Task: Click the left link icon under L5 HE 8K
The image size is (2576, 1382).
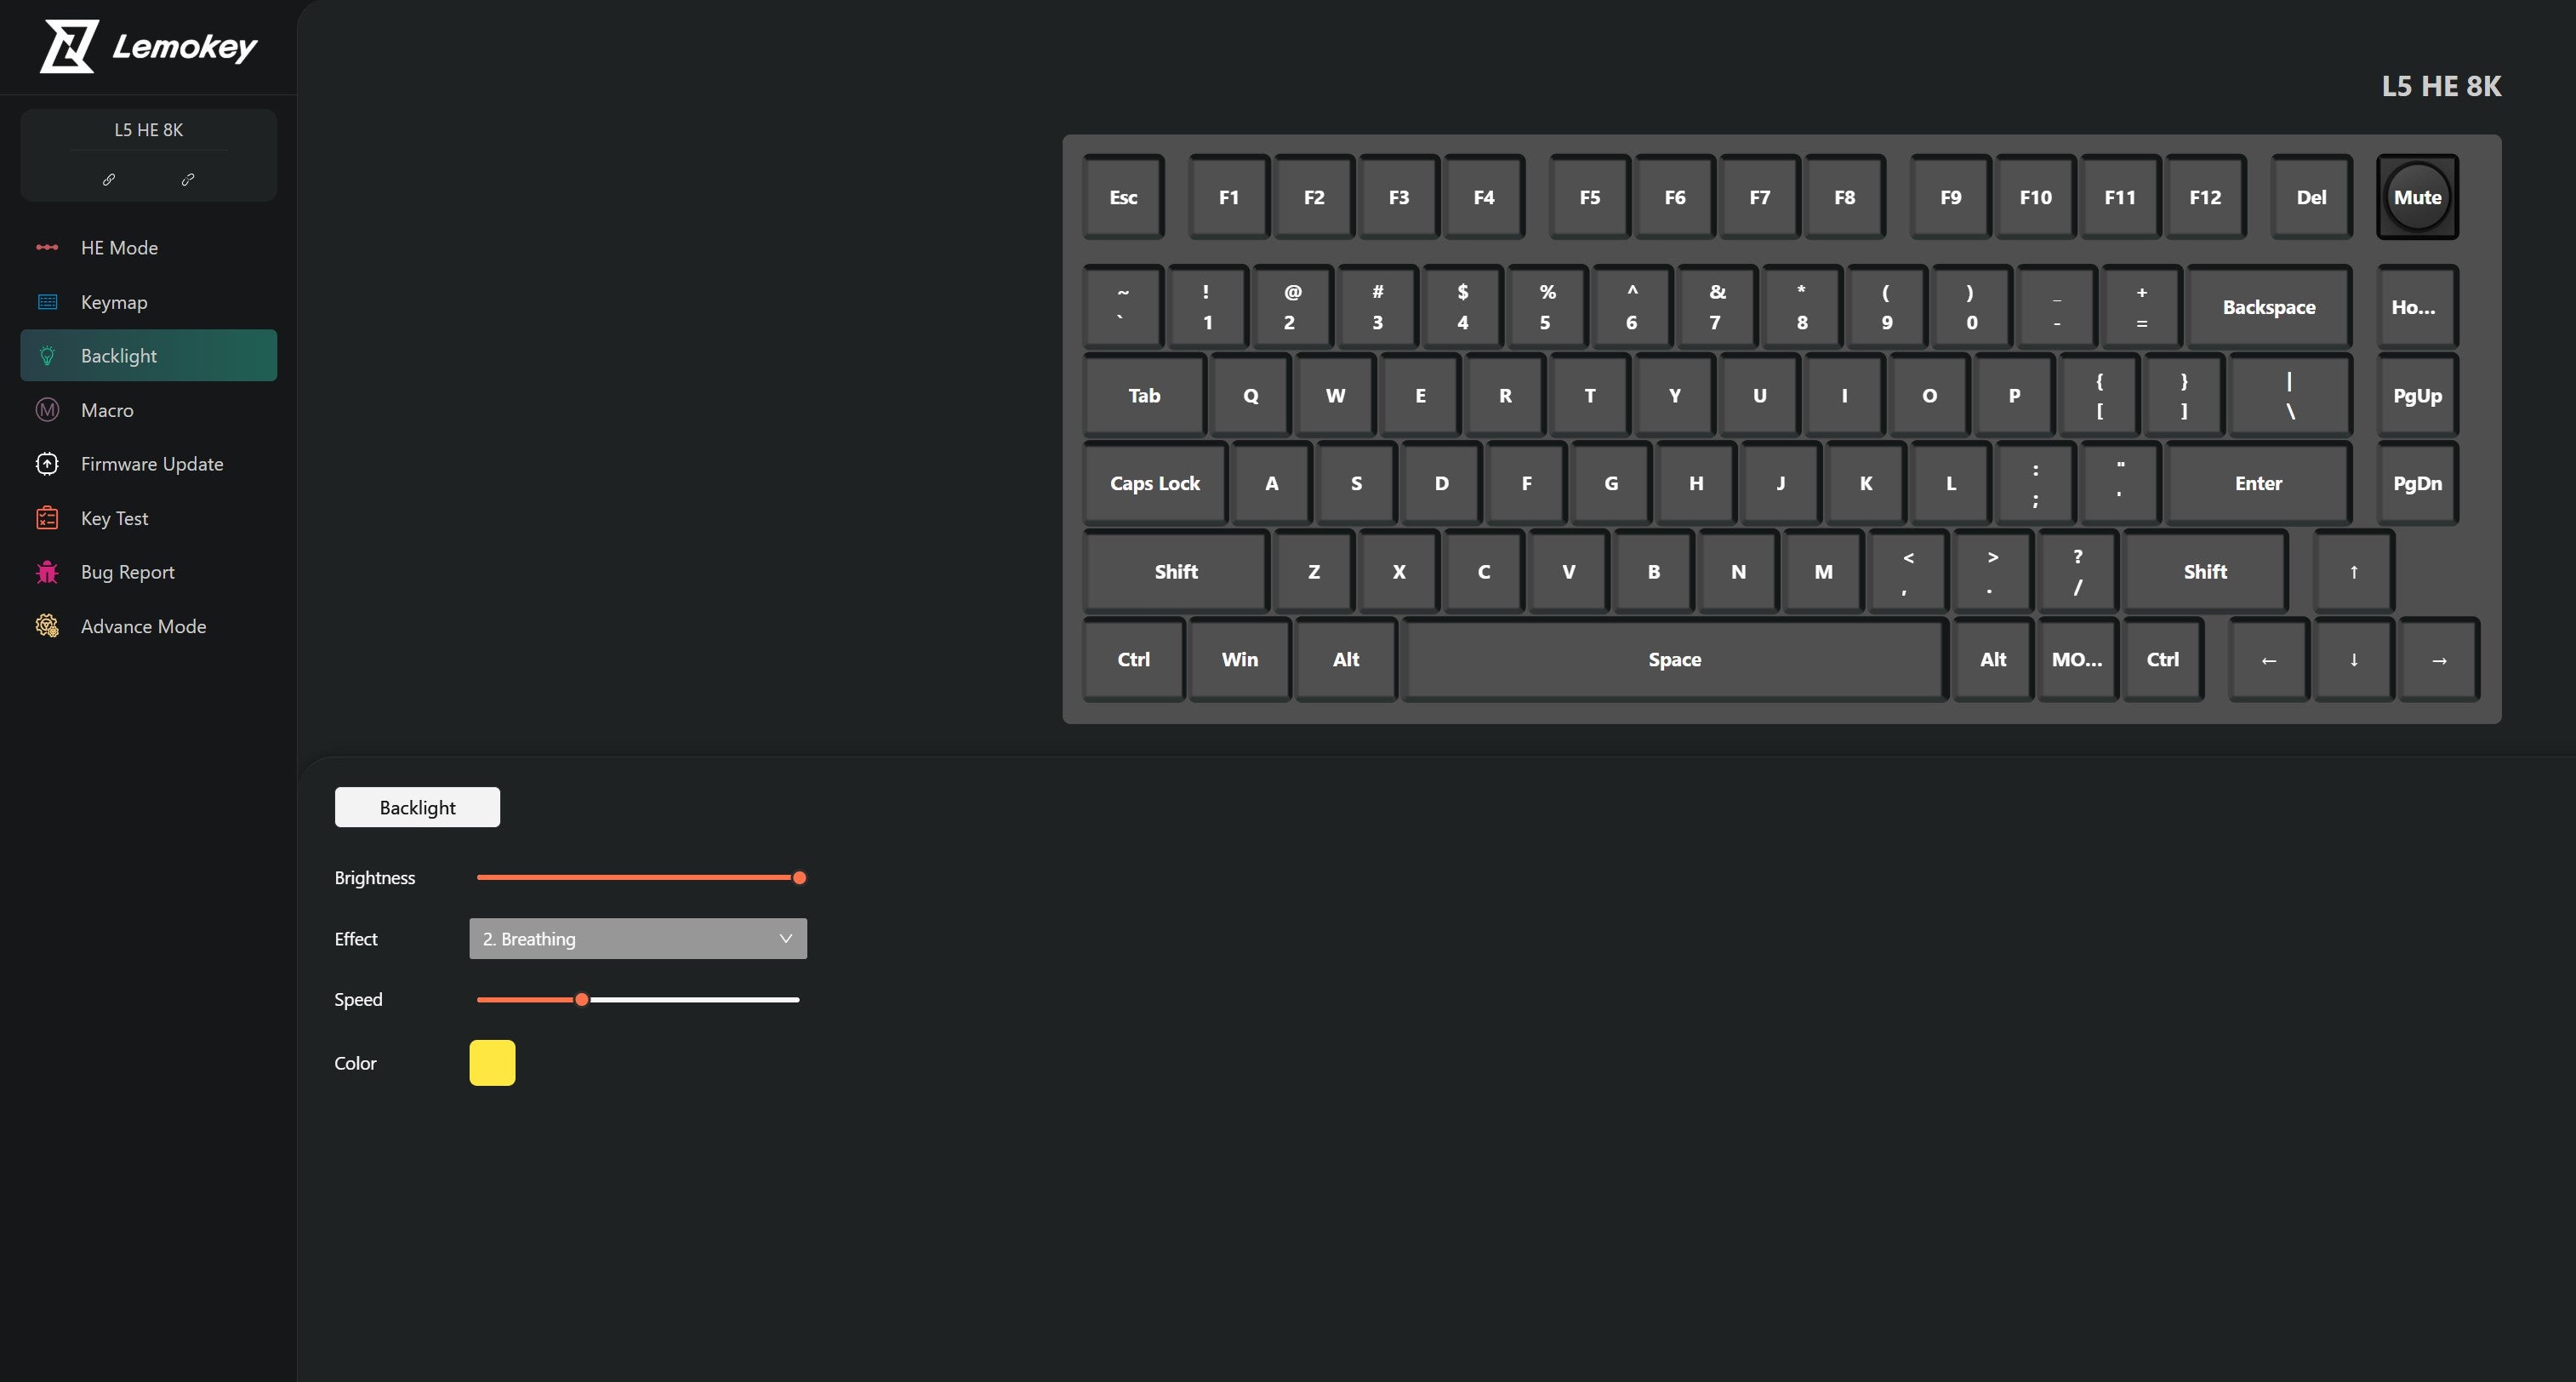Action: coord(109,180)
